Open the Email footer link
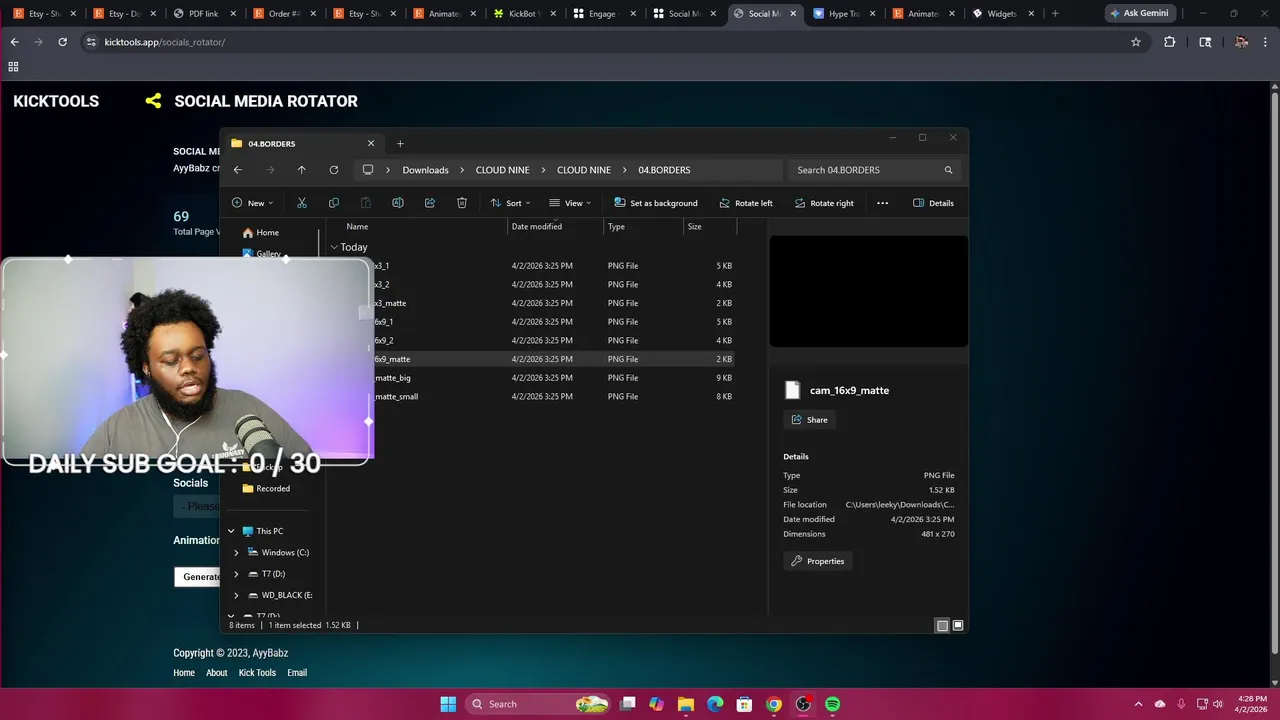This screenshot has width=1280, height=720. coord(297,673)
